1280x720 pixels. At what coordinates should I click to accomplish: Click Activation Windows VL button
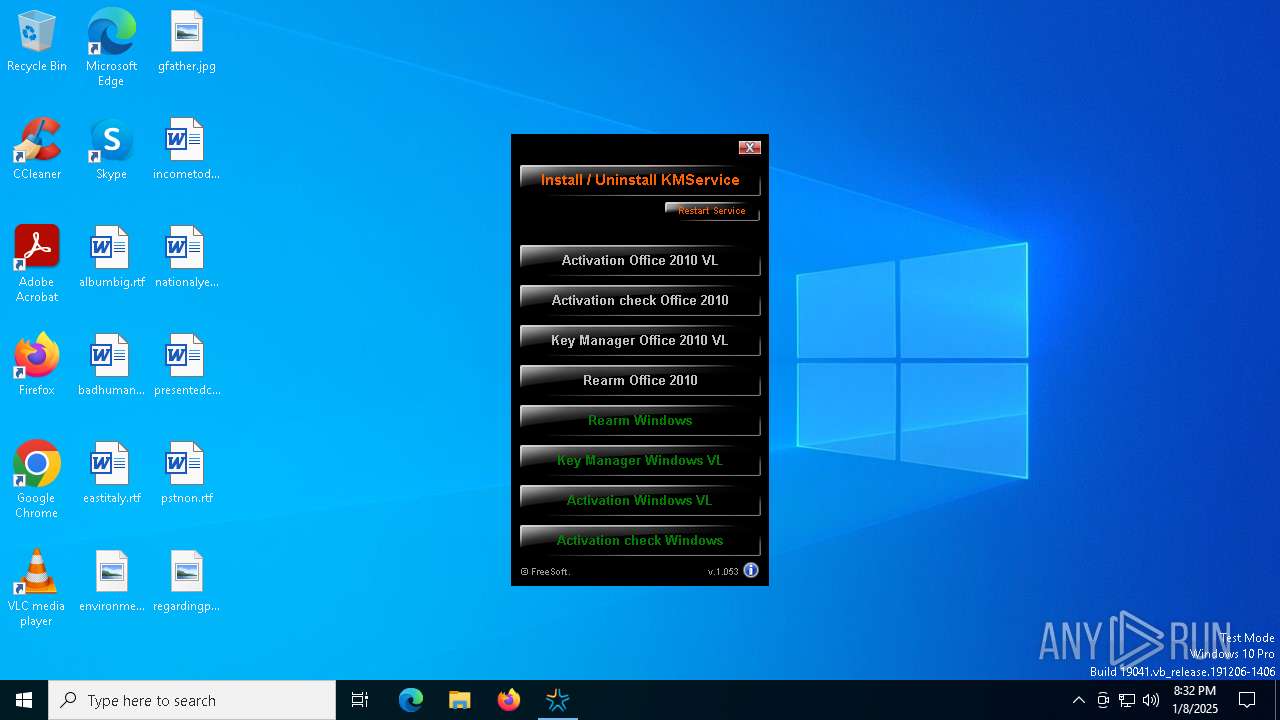(x=640, y=500)
